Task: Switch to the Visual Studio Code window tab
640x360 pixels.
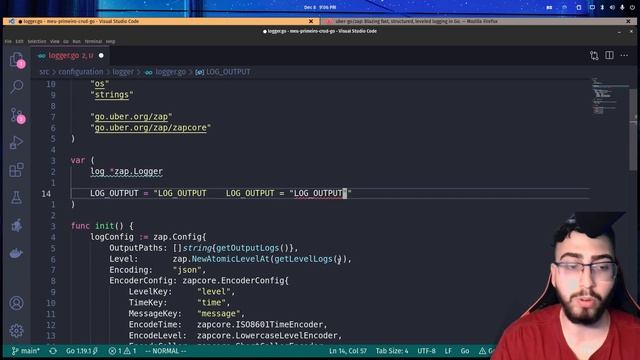Action: 160,21
